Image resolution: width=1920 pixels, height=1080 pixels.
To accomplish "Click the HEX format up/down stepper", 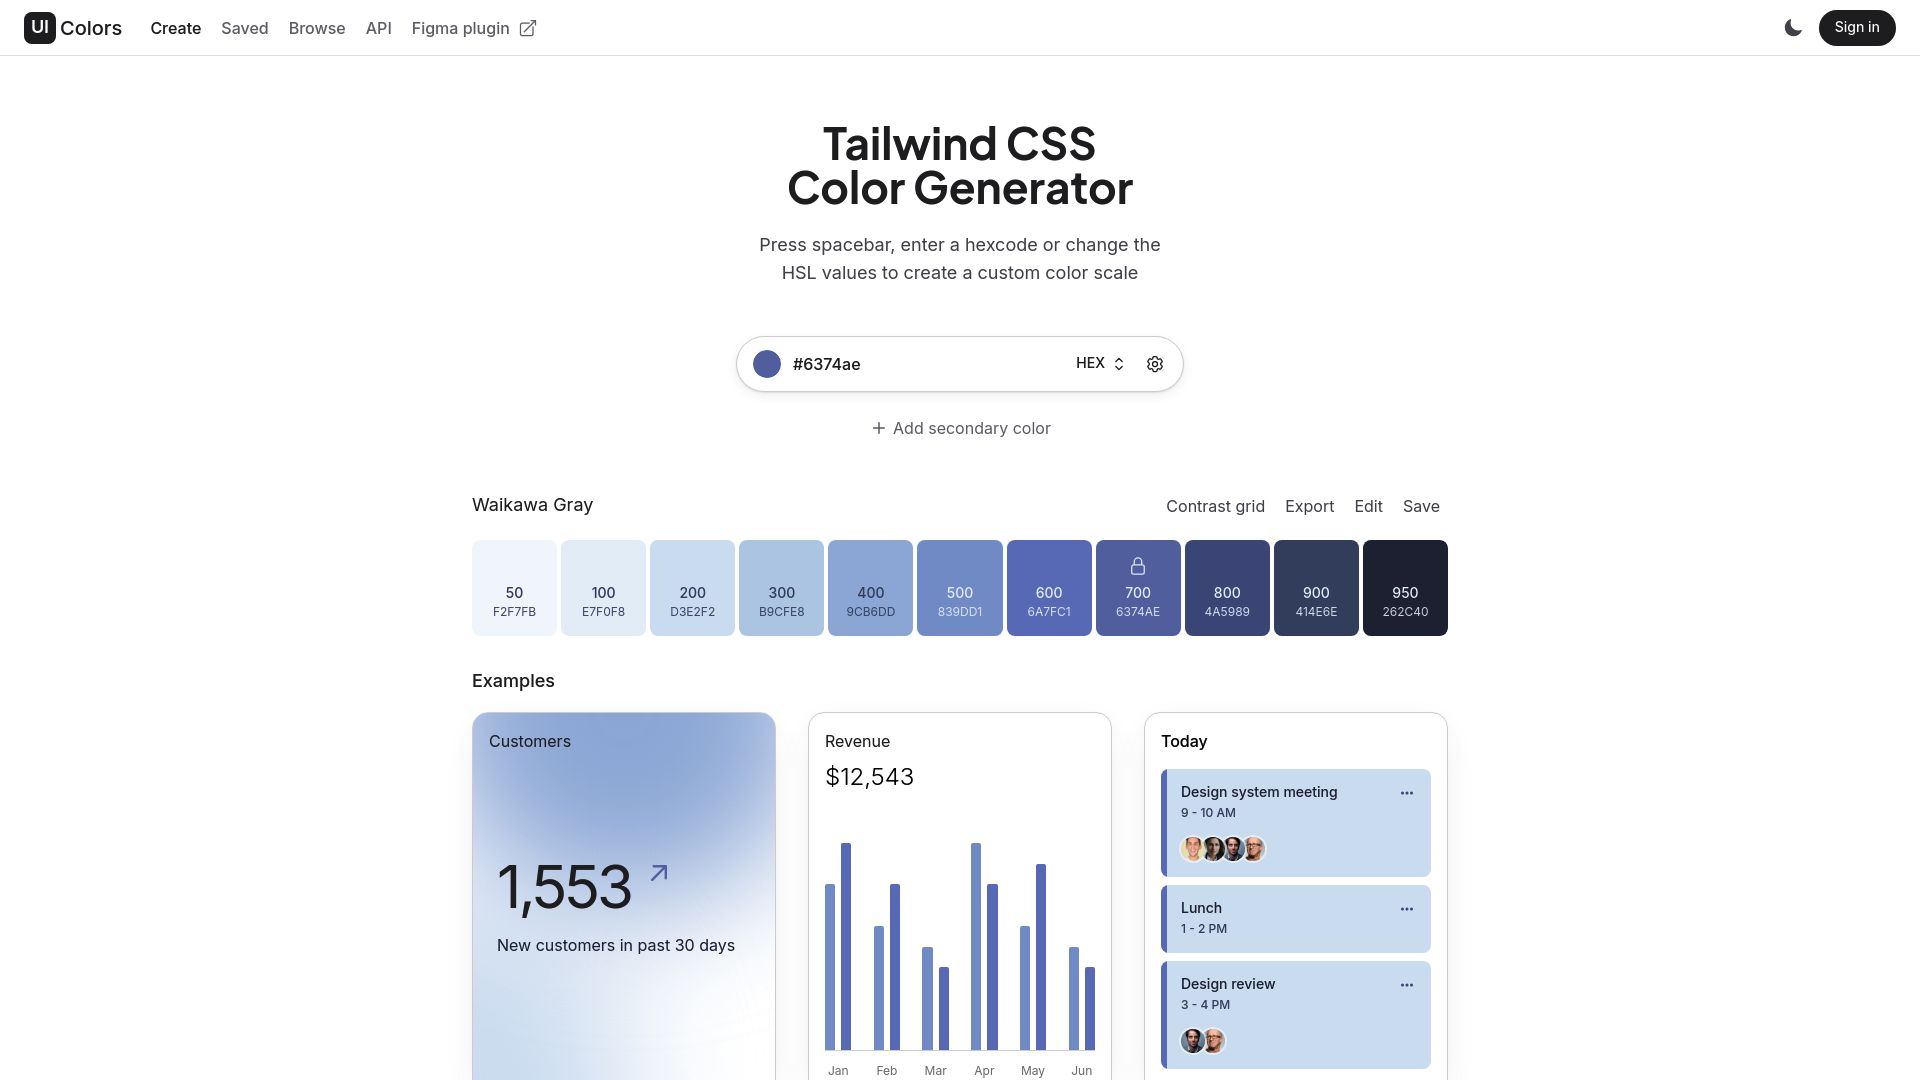I will pyautogui.click(x=1120, y=363).
